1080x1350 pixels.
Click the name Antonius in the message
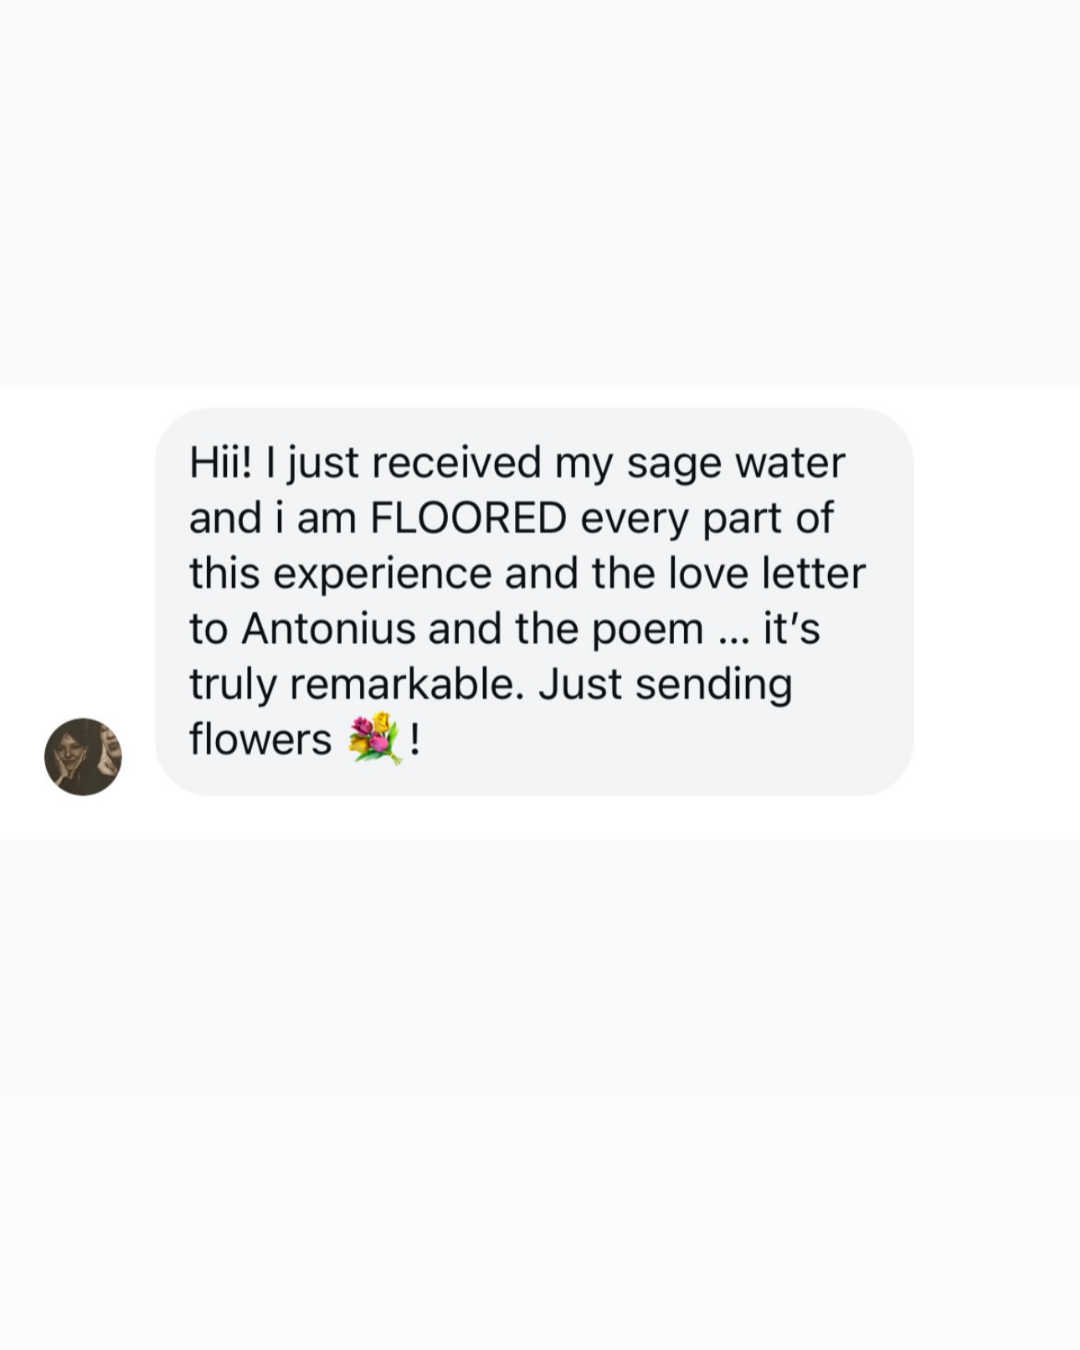coord(328,629)
